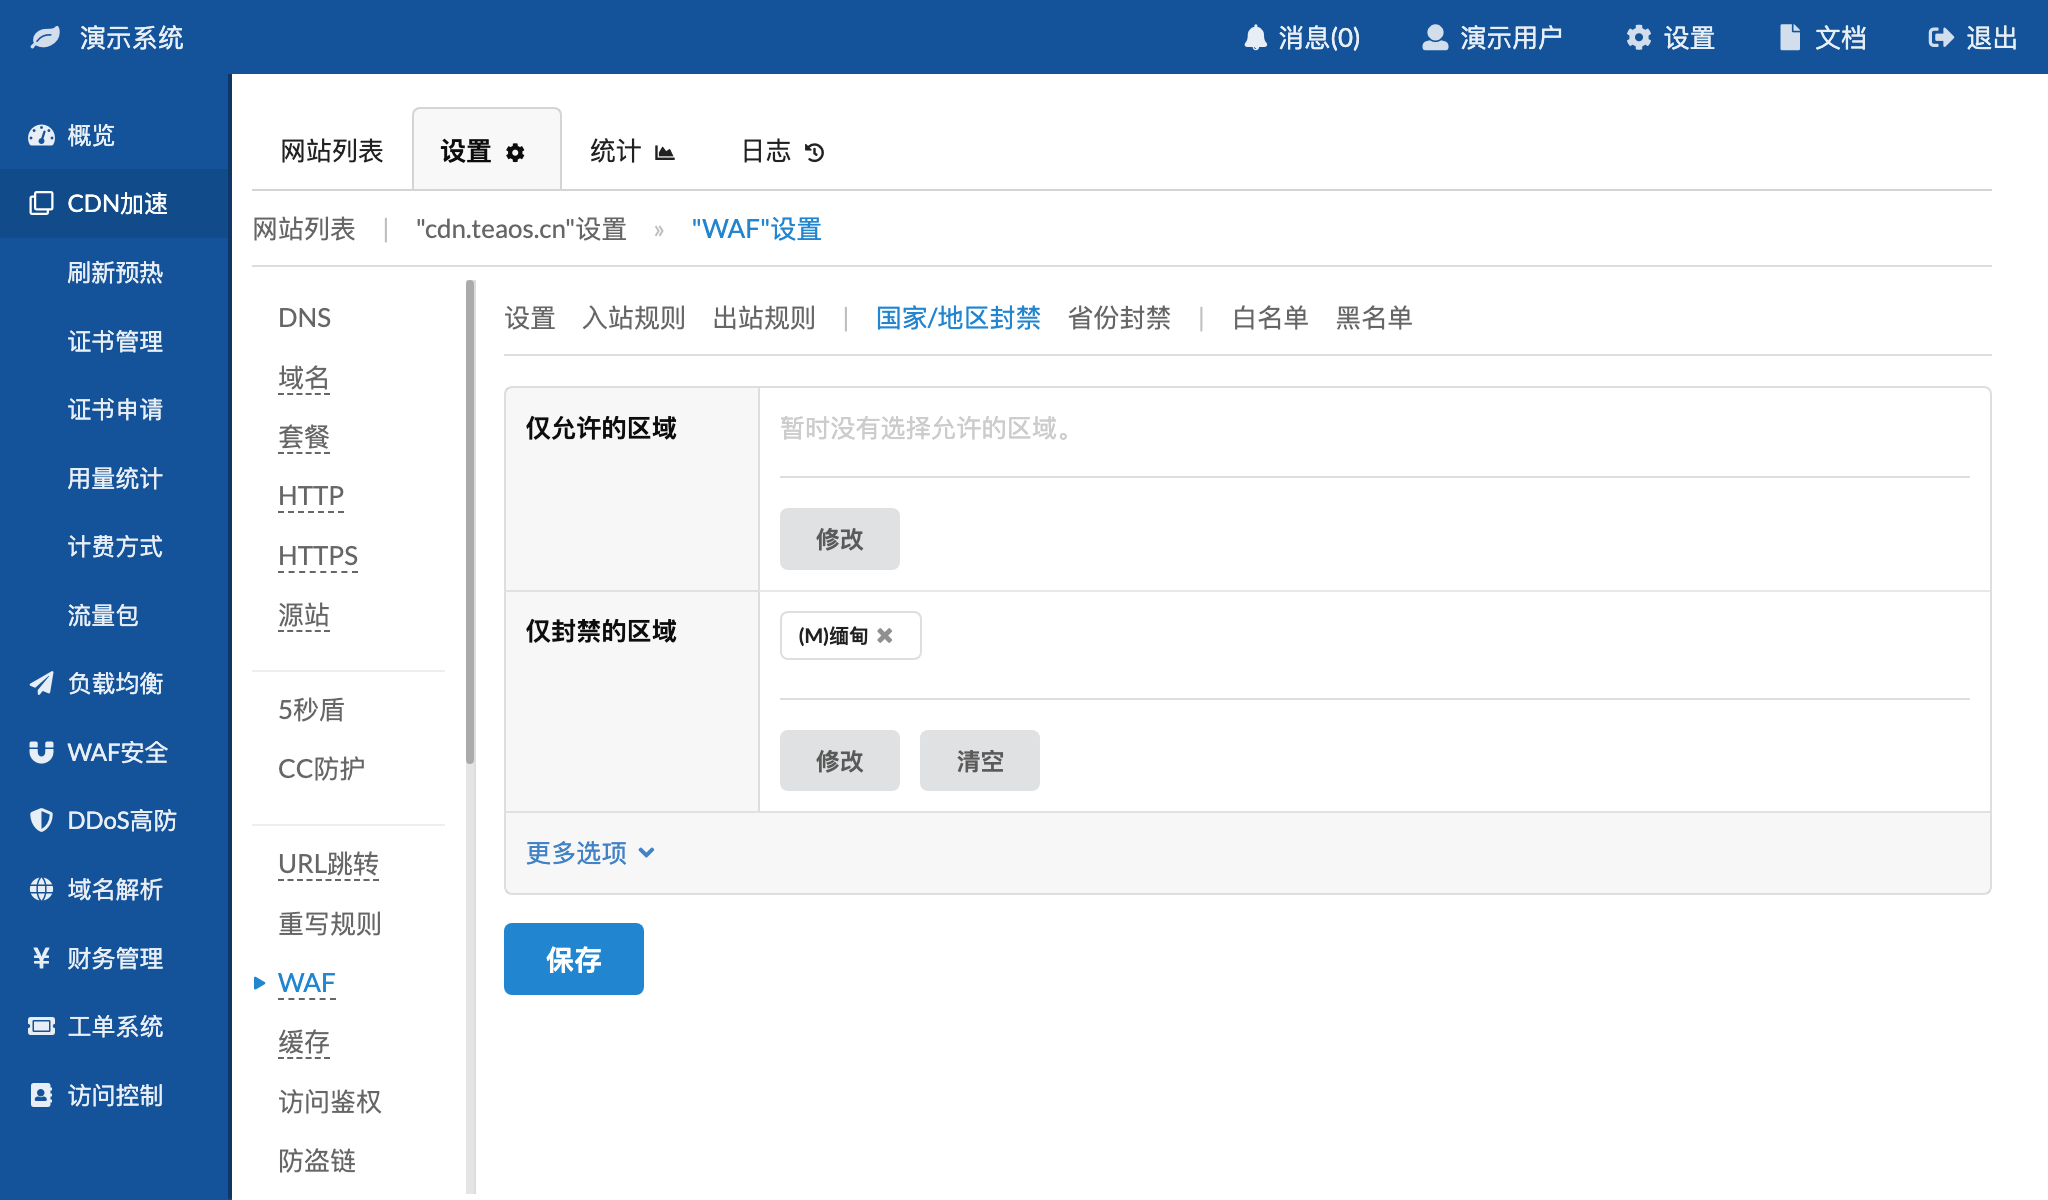Open settings via top gear icon

pos(1638,38)
